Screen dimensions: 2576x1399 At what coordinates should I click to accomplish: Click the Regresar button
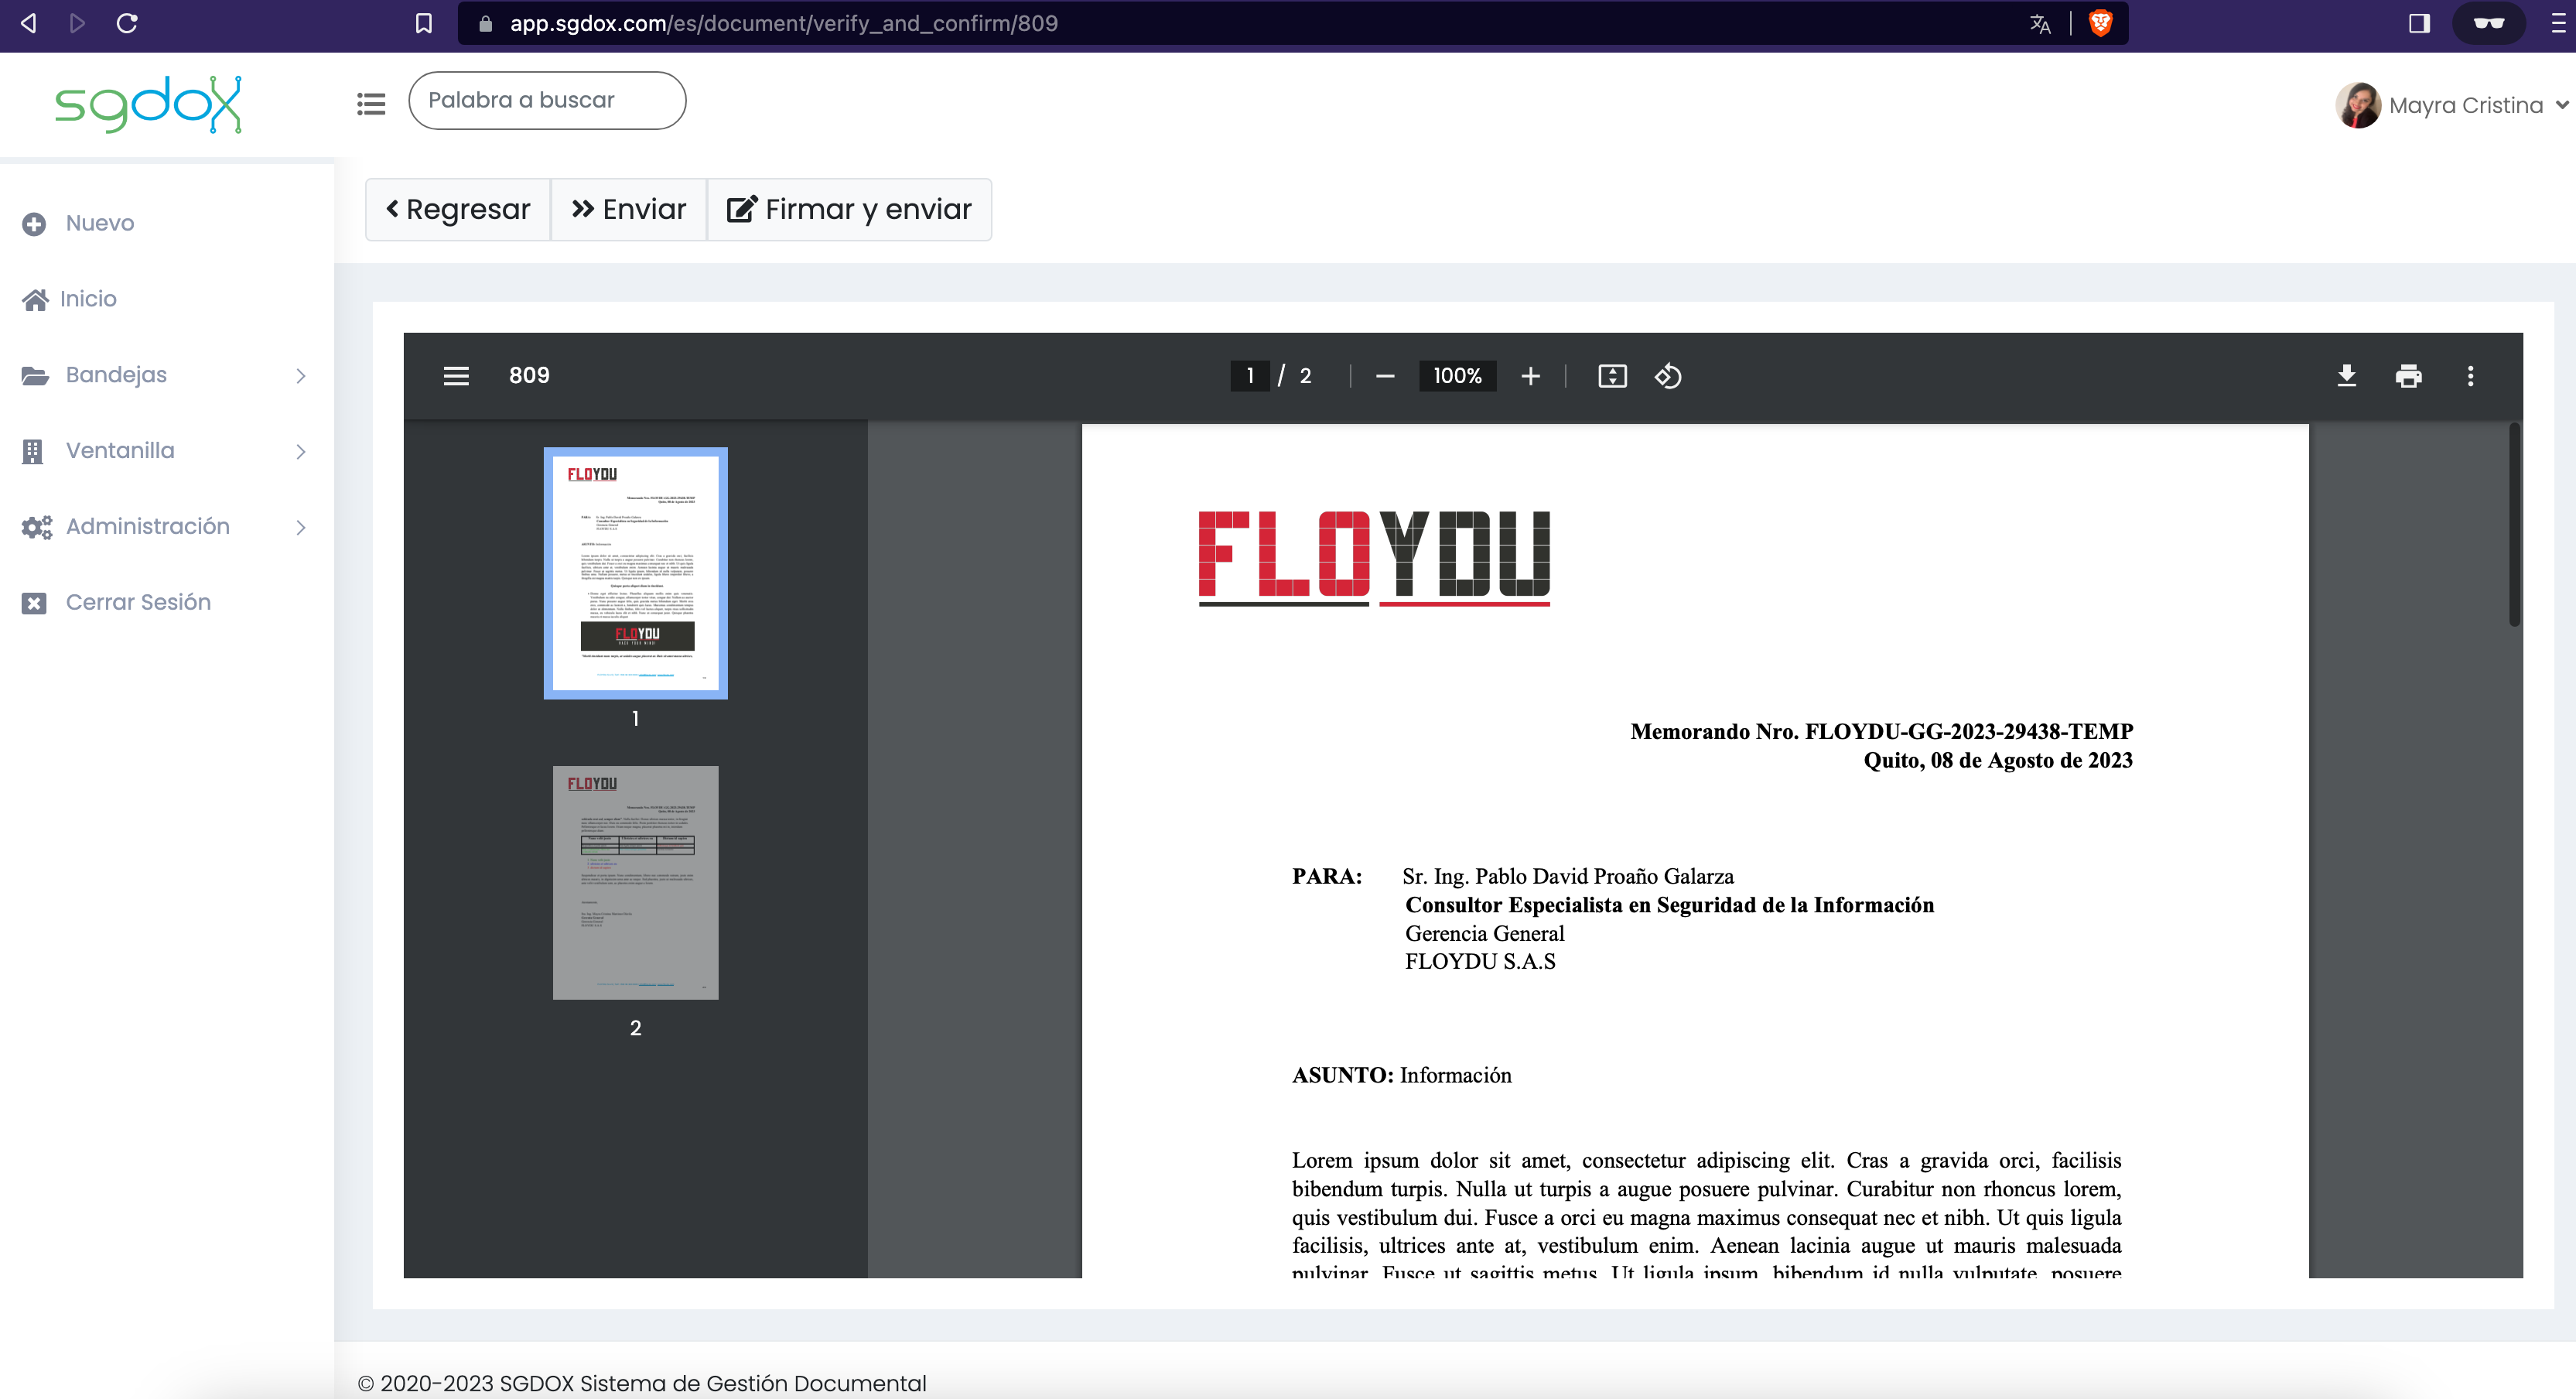tap(458, 209)
